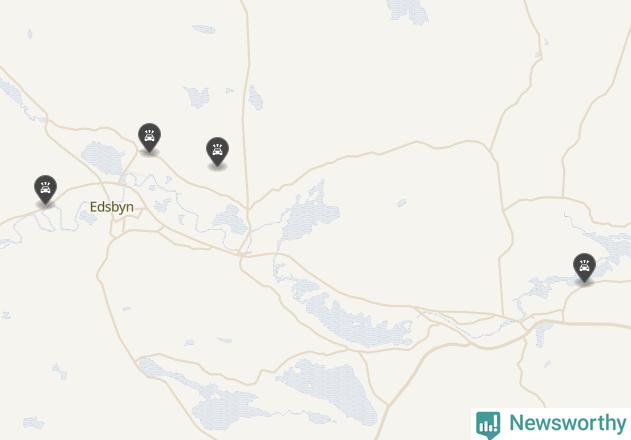The image size is (631, 440).
Task: Click the small narrow lake beside the north-south road
Action: 255,97
